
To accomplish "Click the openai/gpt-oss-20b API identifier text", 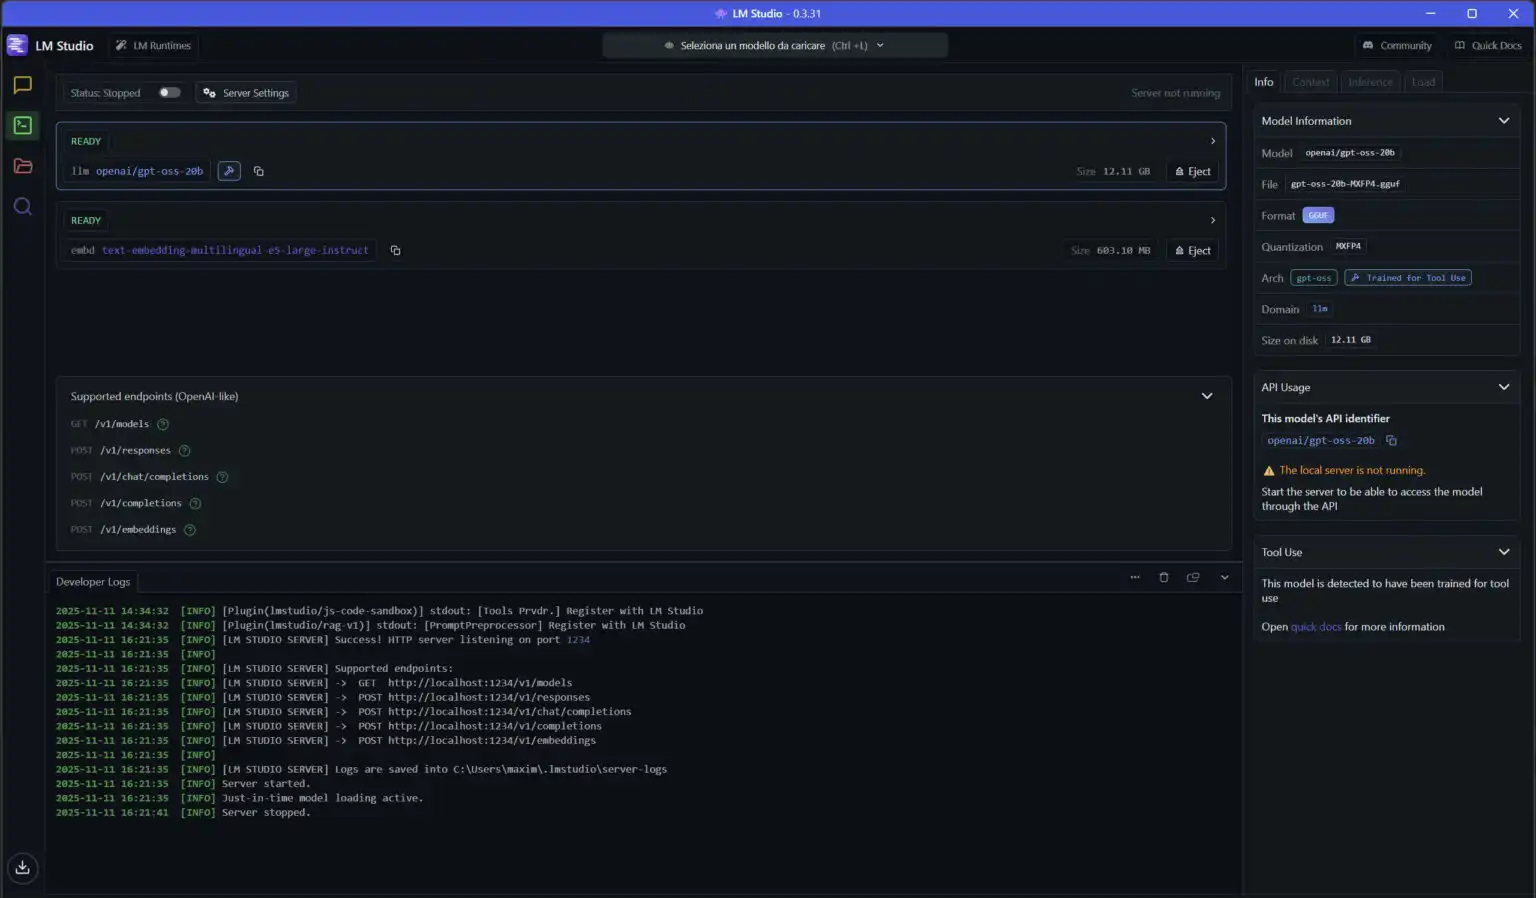I will pos(1321,440).
